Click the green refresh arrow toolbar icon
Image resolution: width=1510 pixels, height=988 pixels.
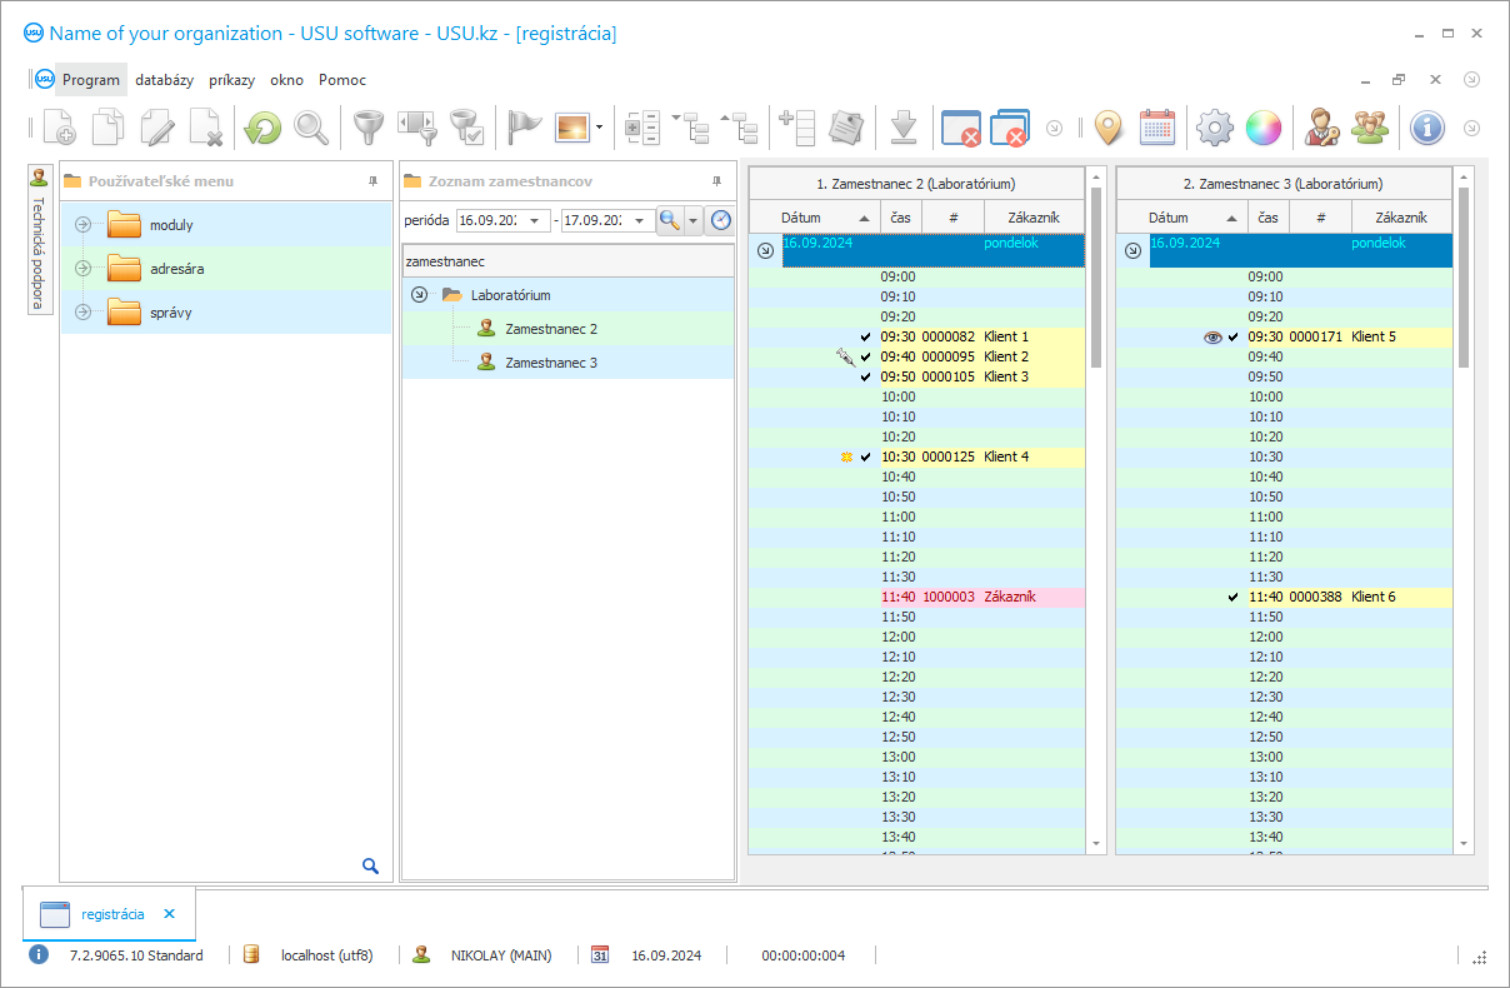click(x=263, y=128)
